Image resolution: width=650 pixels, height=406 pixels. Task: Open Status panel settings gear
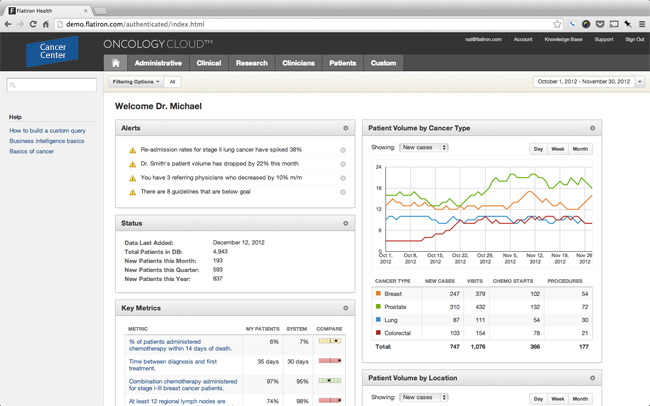click(346, 223)
